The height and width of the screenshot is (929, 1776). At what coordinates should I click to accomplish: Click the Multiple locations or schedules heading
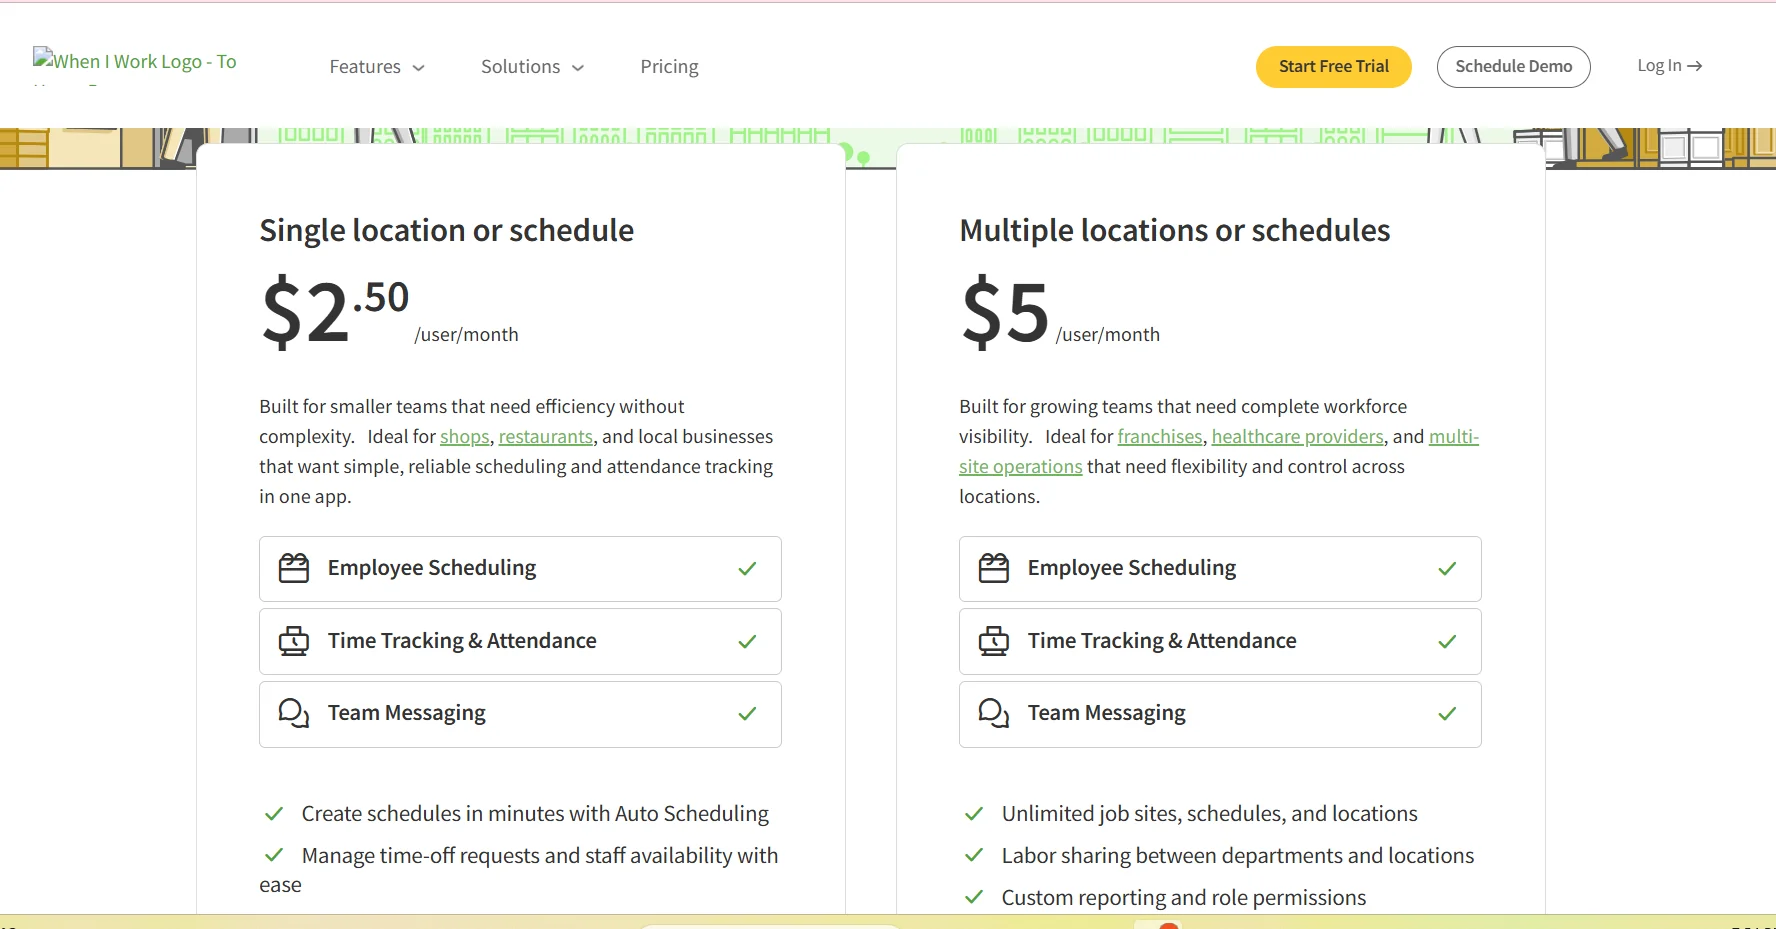pos(1175,231)
